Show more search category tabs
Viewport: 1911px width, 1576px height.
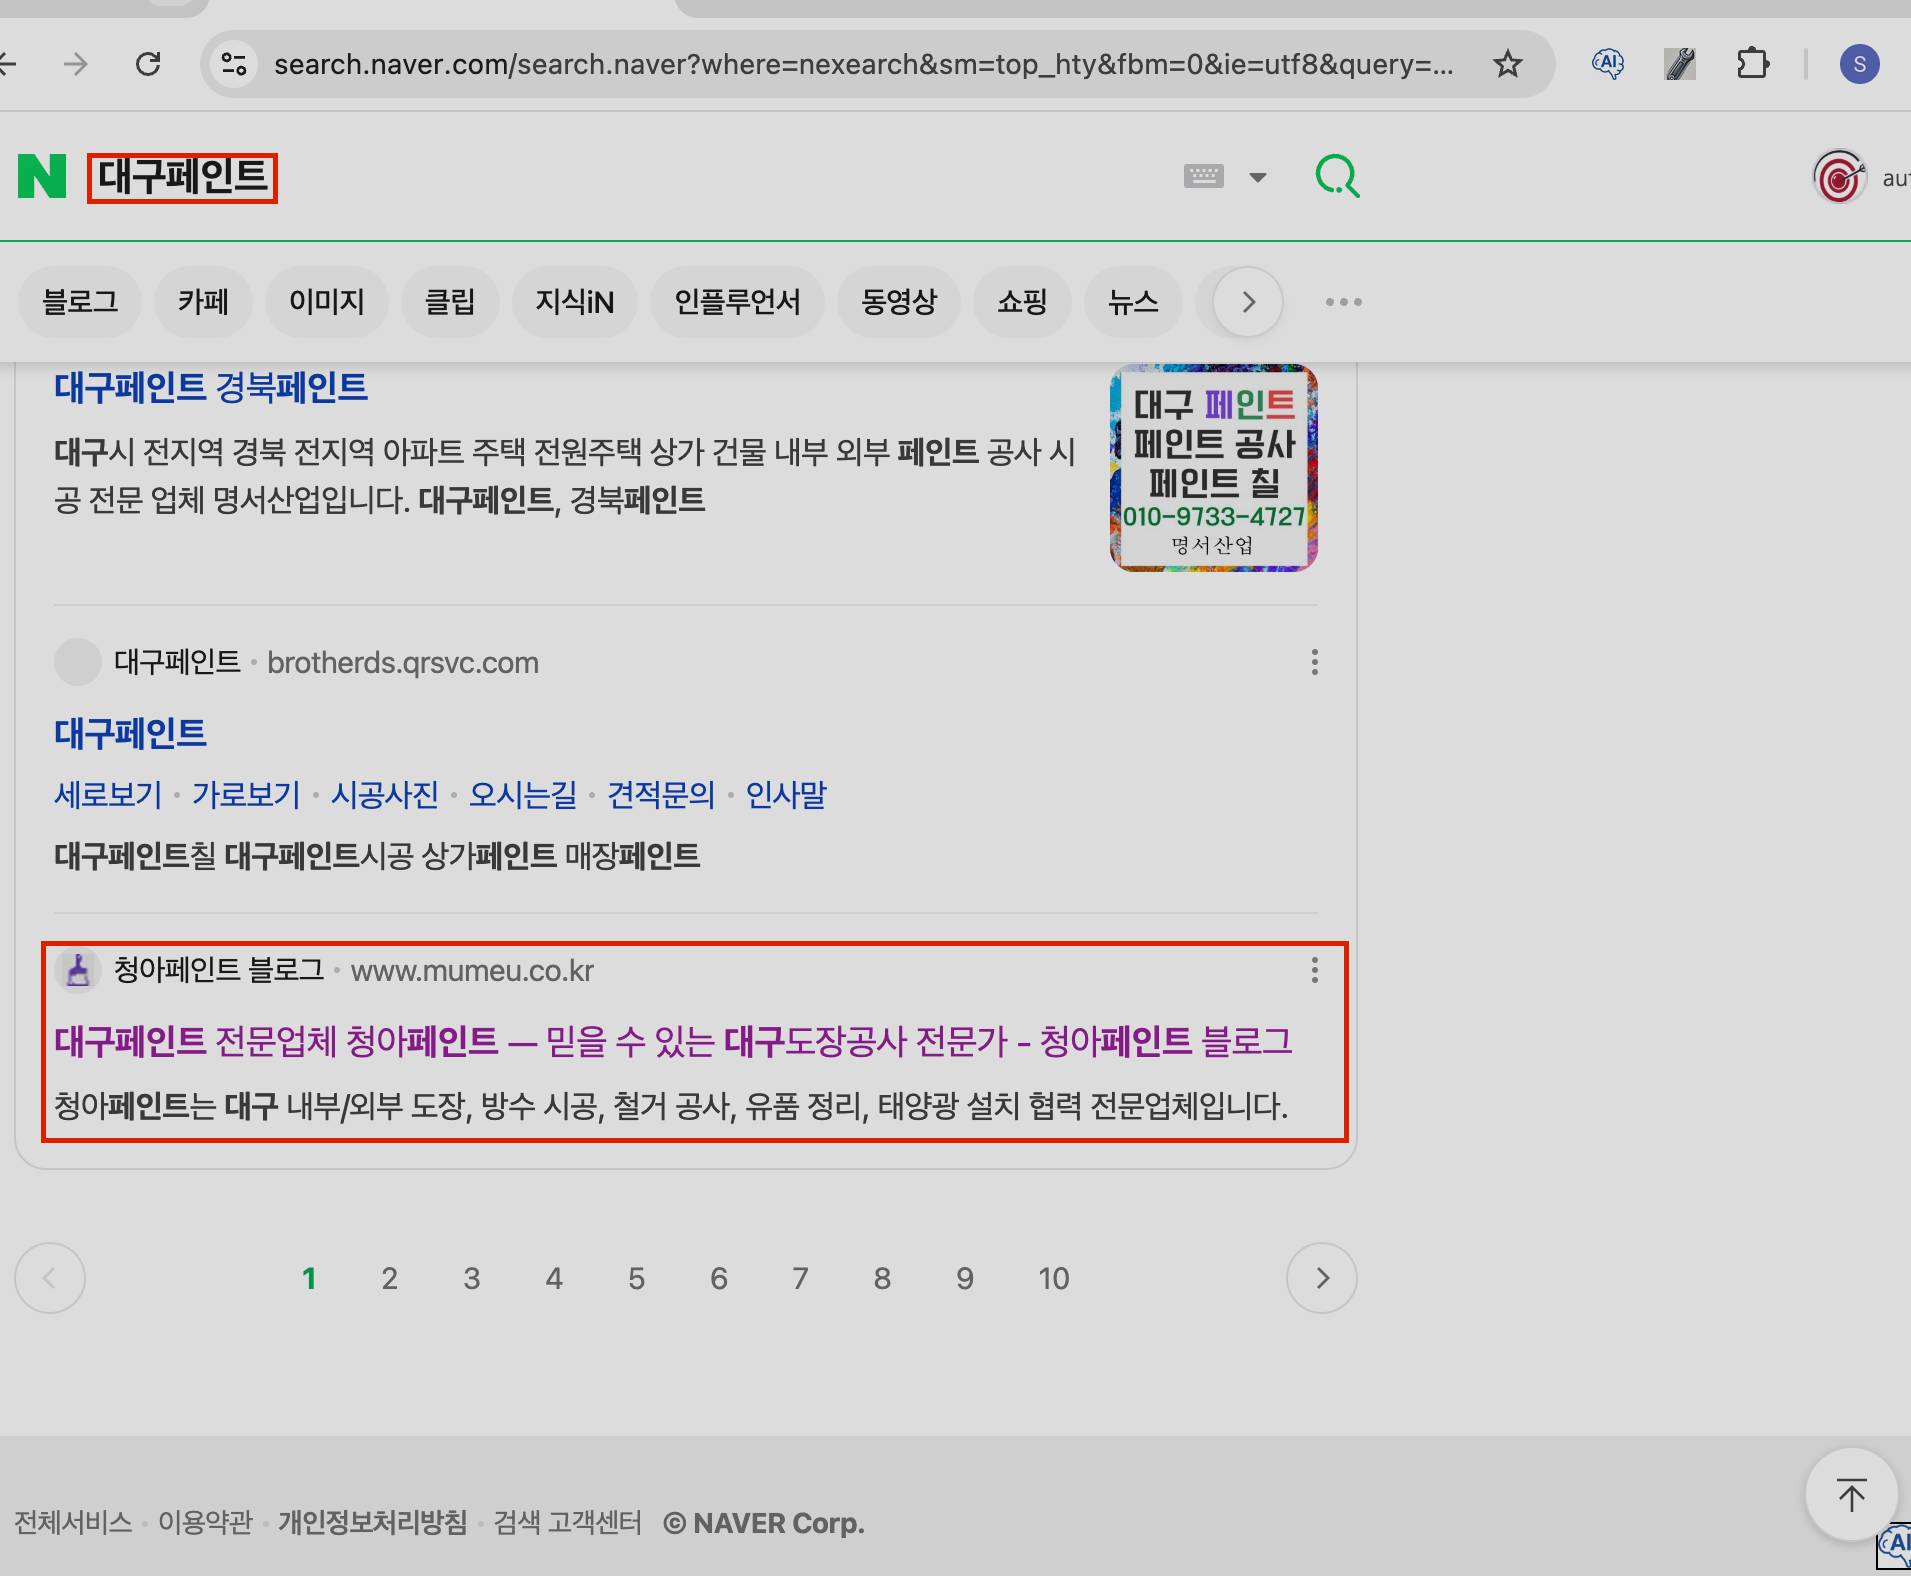(x=1248, y=302)
